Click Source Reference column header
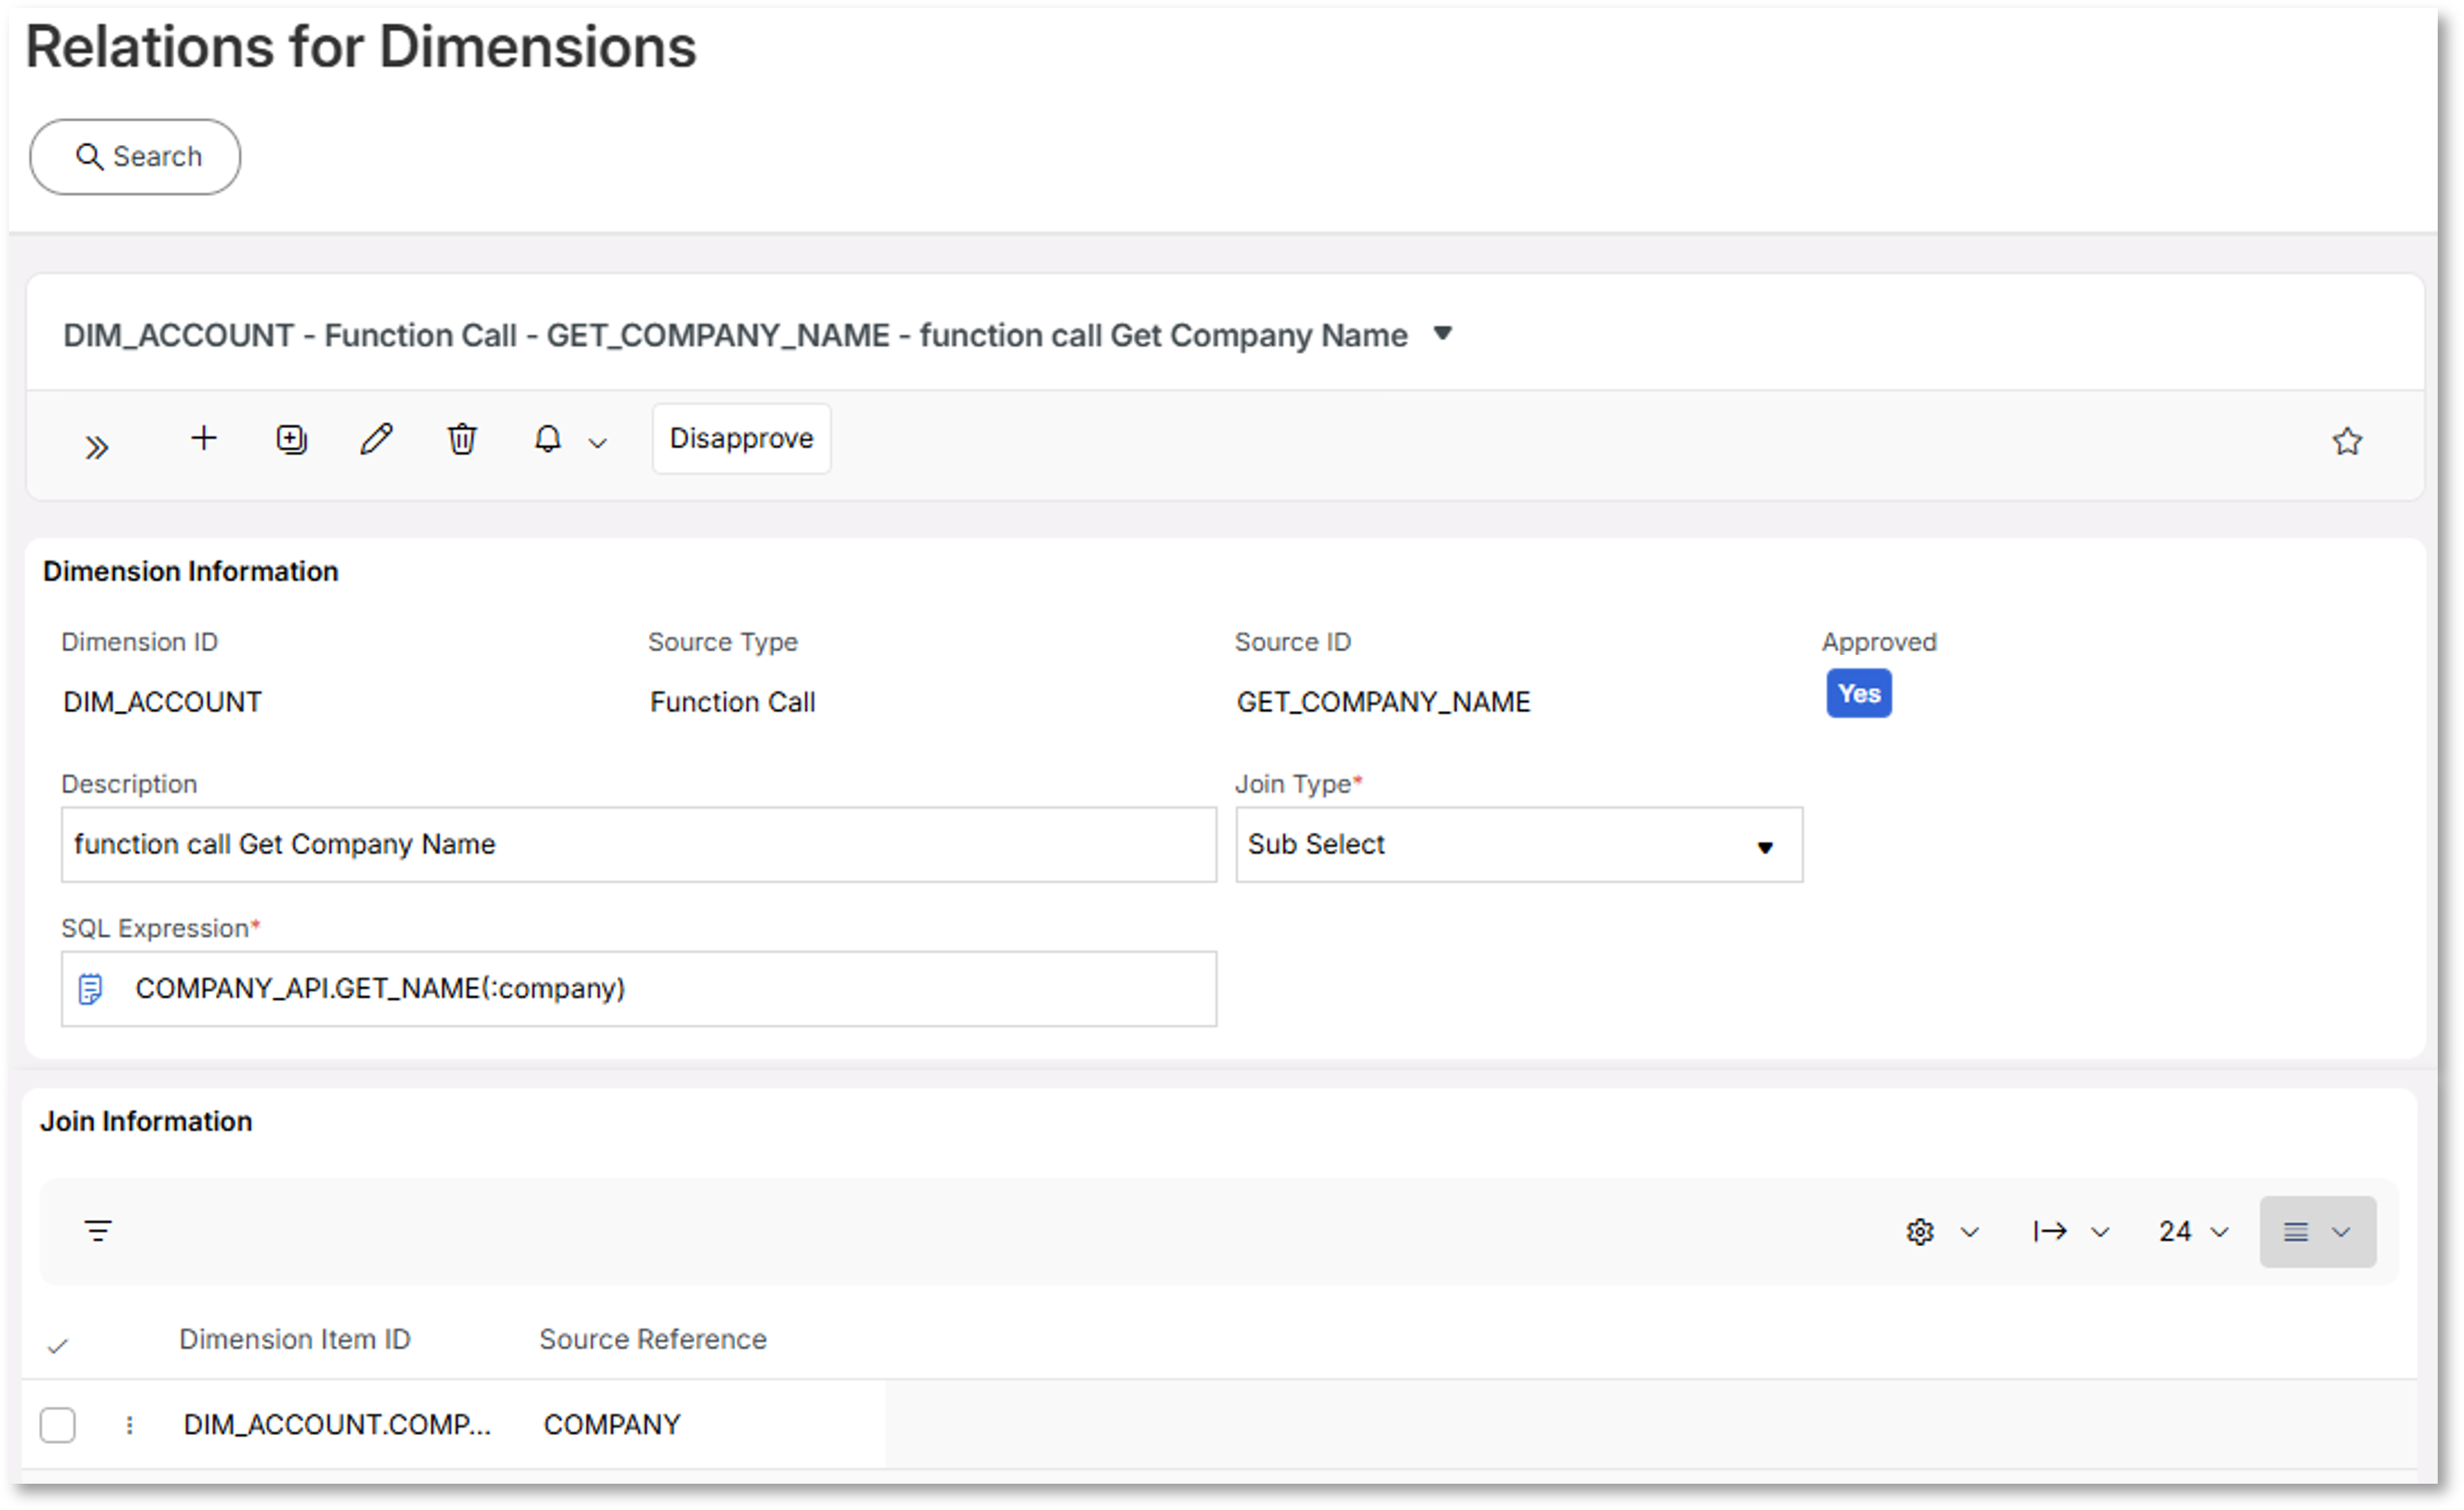 (653, 1339)
